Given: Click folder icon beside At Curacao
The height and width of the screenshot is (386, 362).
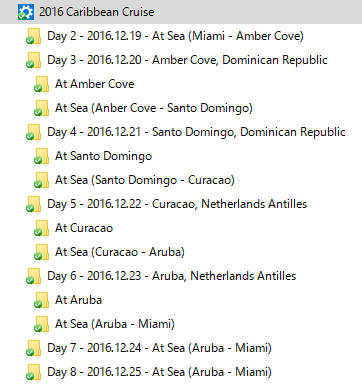Looking at the screenshot, I should click(41, 228).
